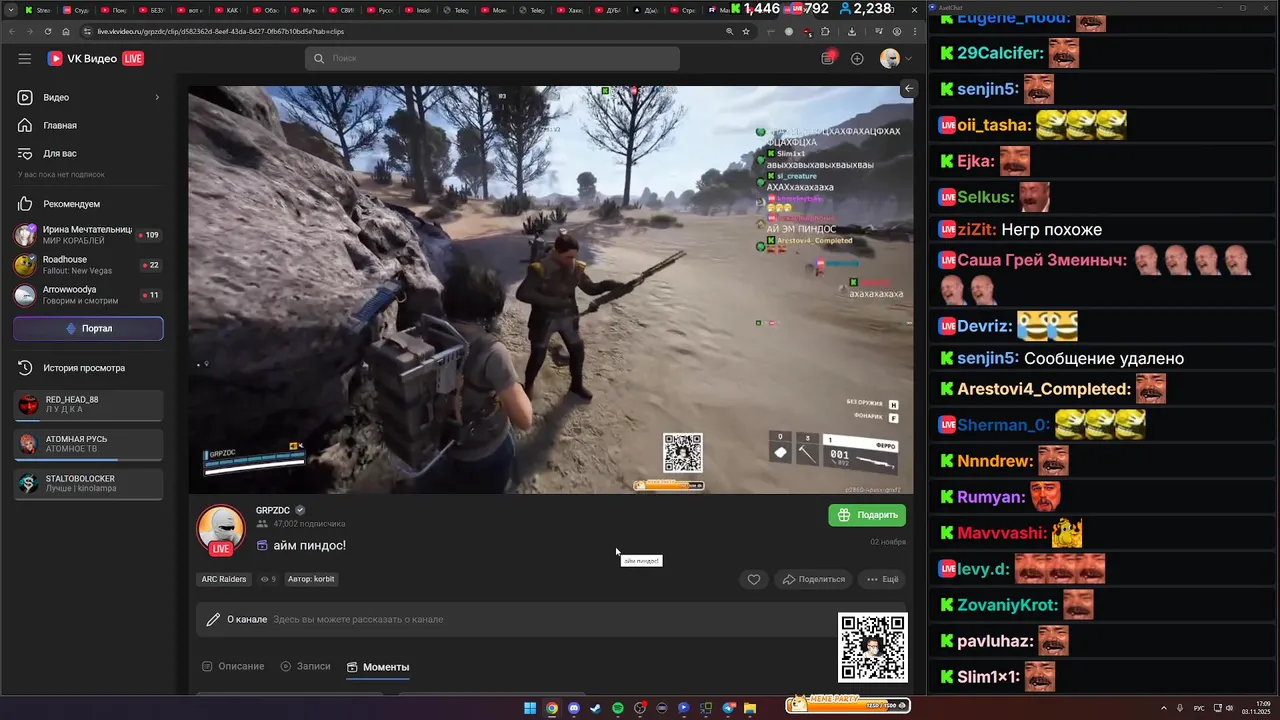
Task: Click into the Поиск search field
Action: pyautogui.click(x=492, y=58)
